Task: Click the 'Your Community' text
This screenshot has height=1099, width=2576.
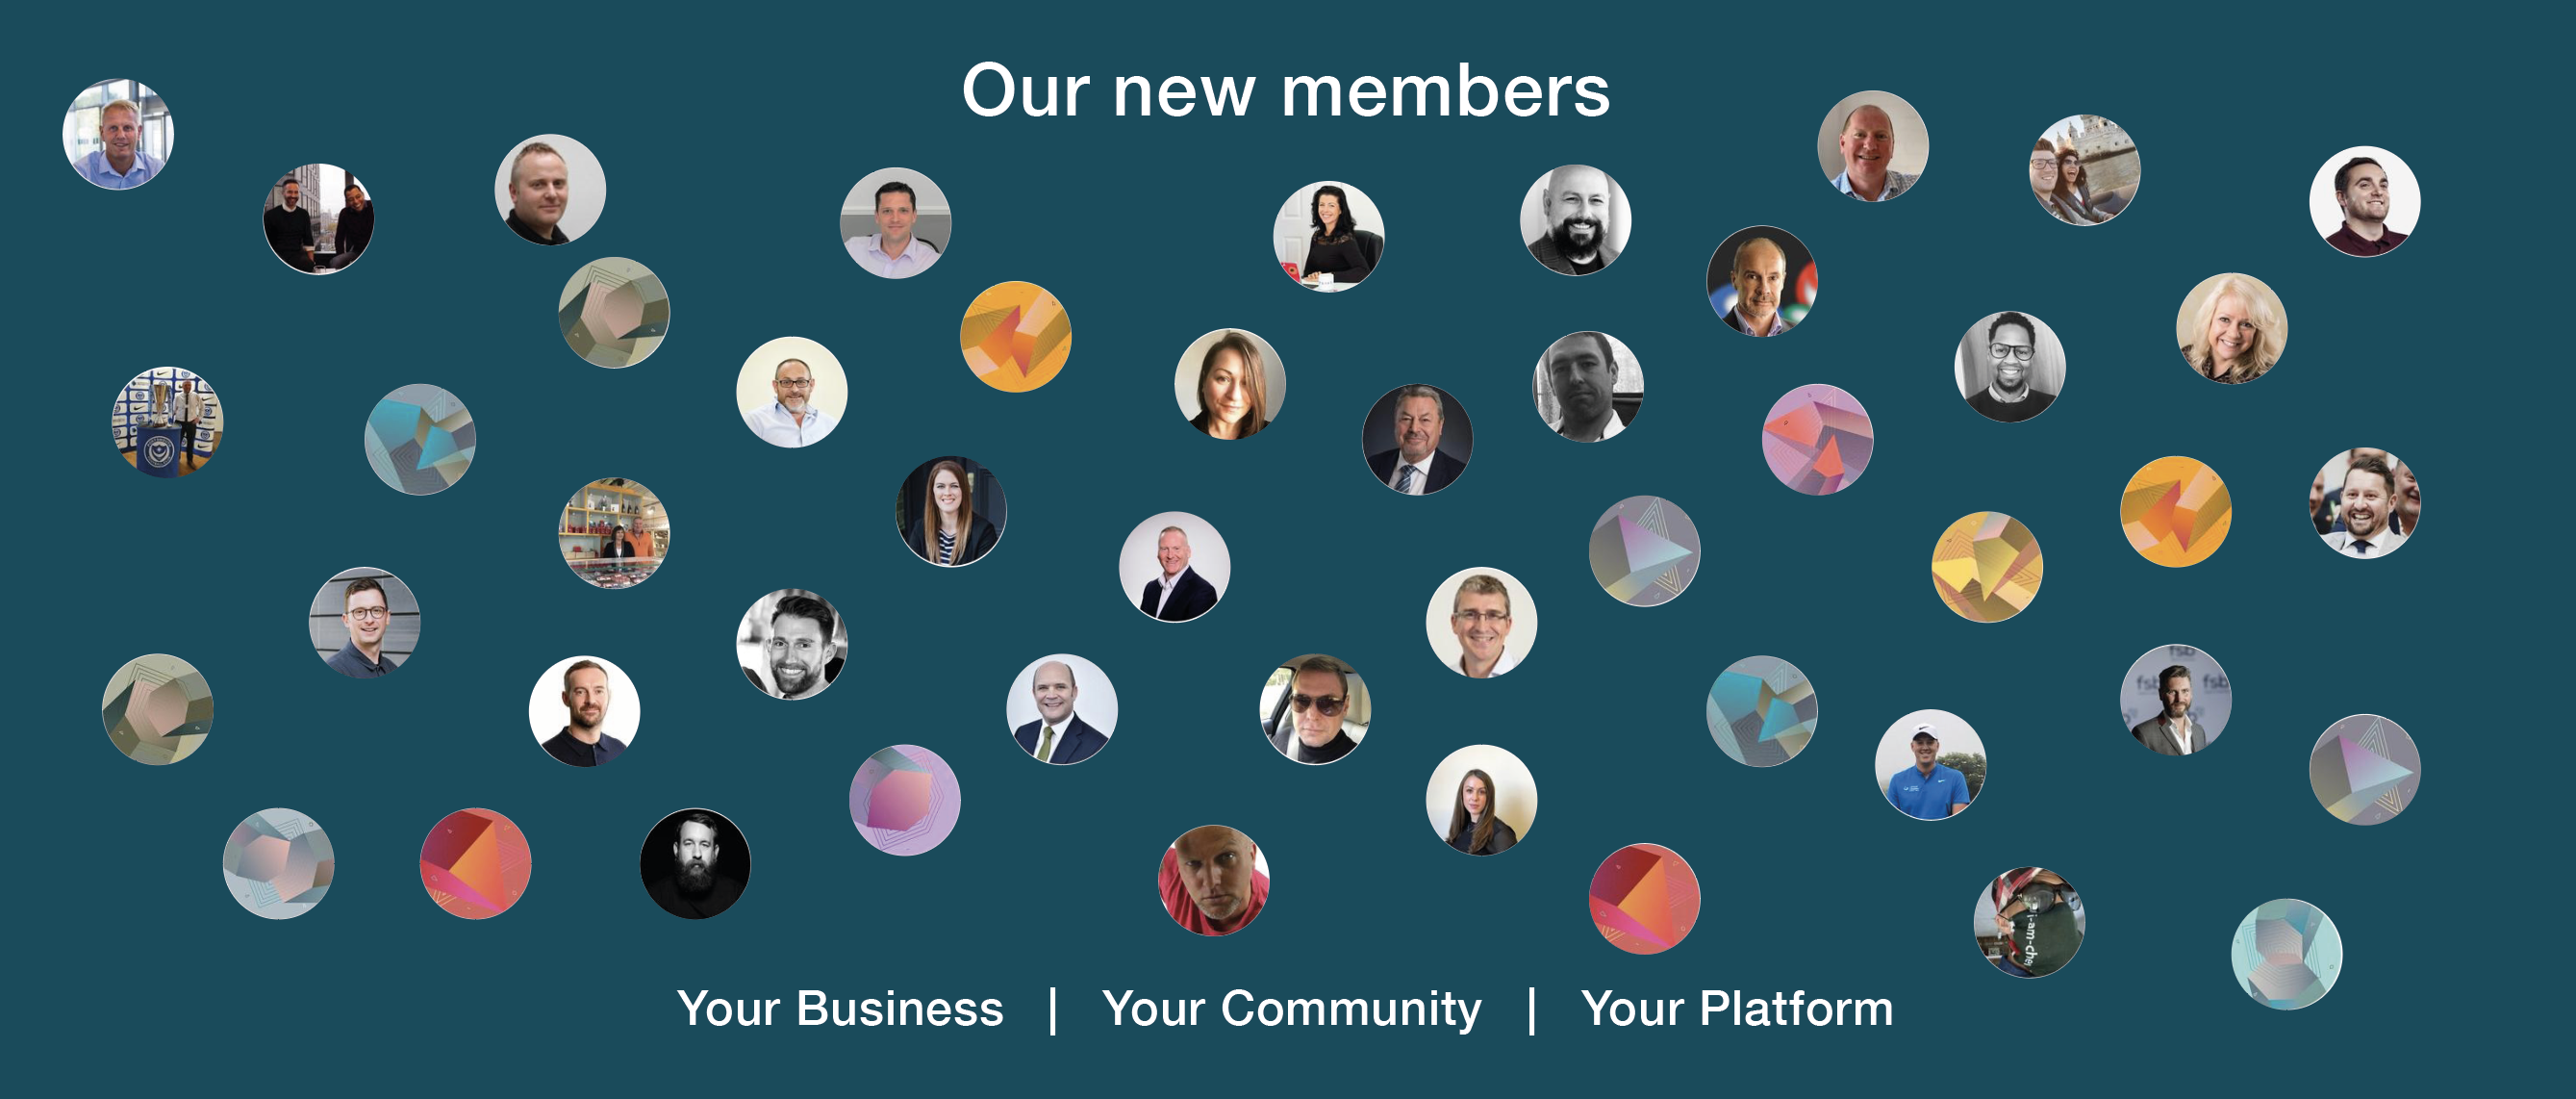Action: (1292, 1009)
